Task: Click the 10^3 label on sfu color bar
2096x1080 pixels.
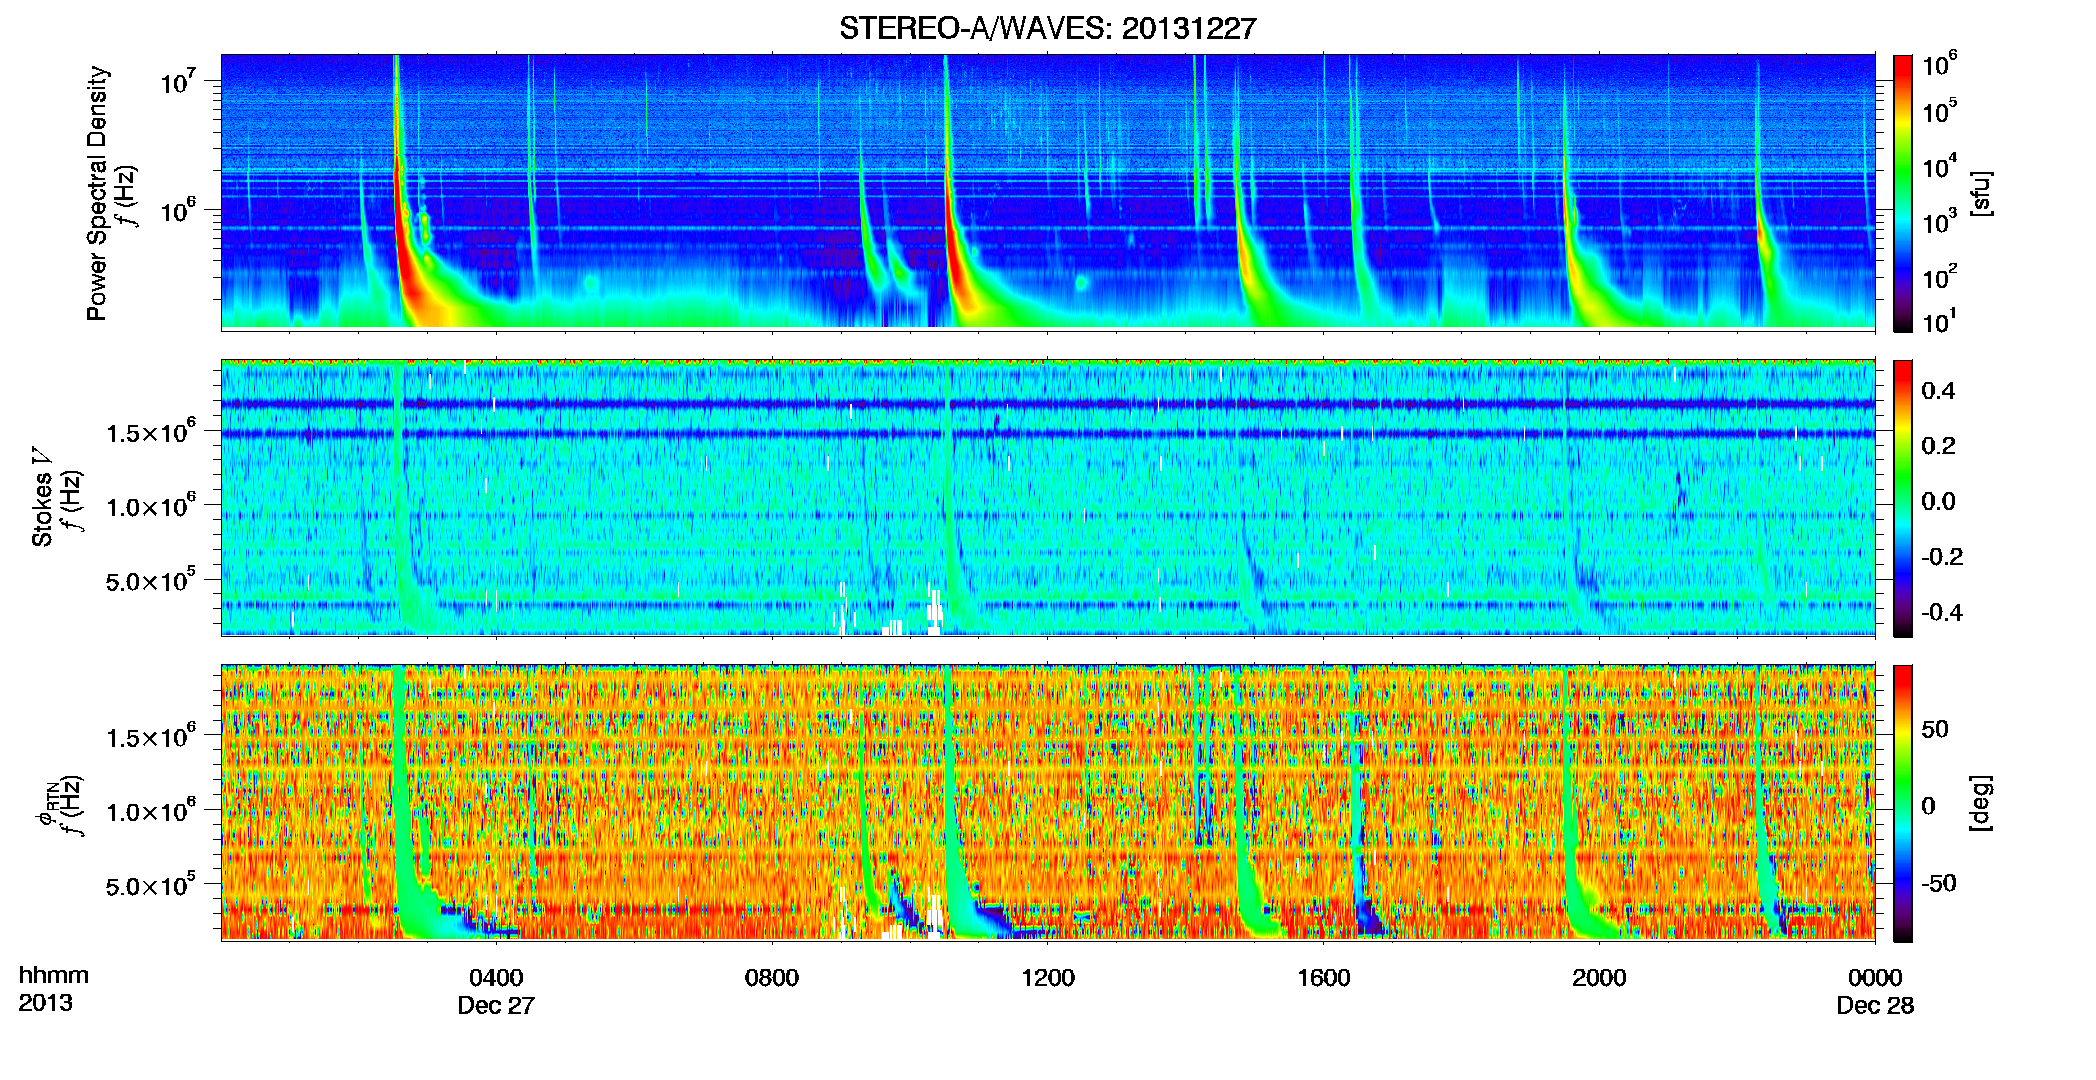Action: pyautogui.click(x=1939, y=222)
